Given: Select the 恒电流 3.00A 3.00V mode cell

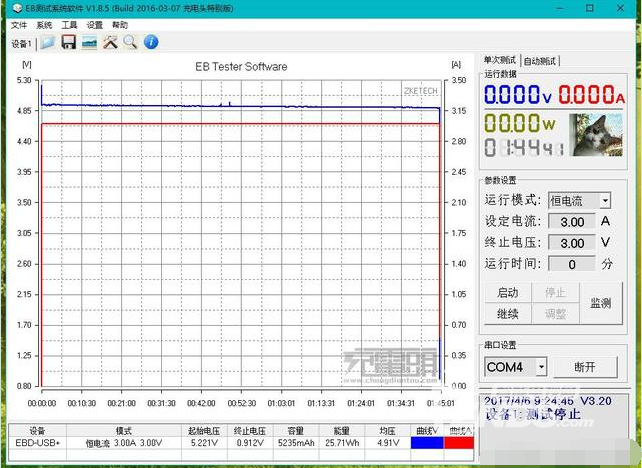Looking at the screenshot, I should pyautogui.click(x=124, y=443).
